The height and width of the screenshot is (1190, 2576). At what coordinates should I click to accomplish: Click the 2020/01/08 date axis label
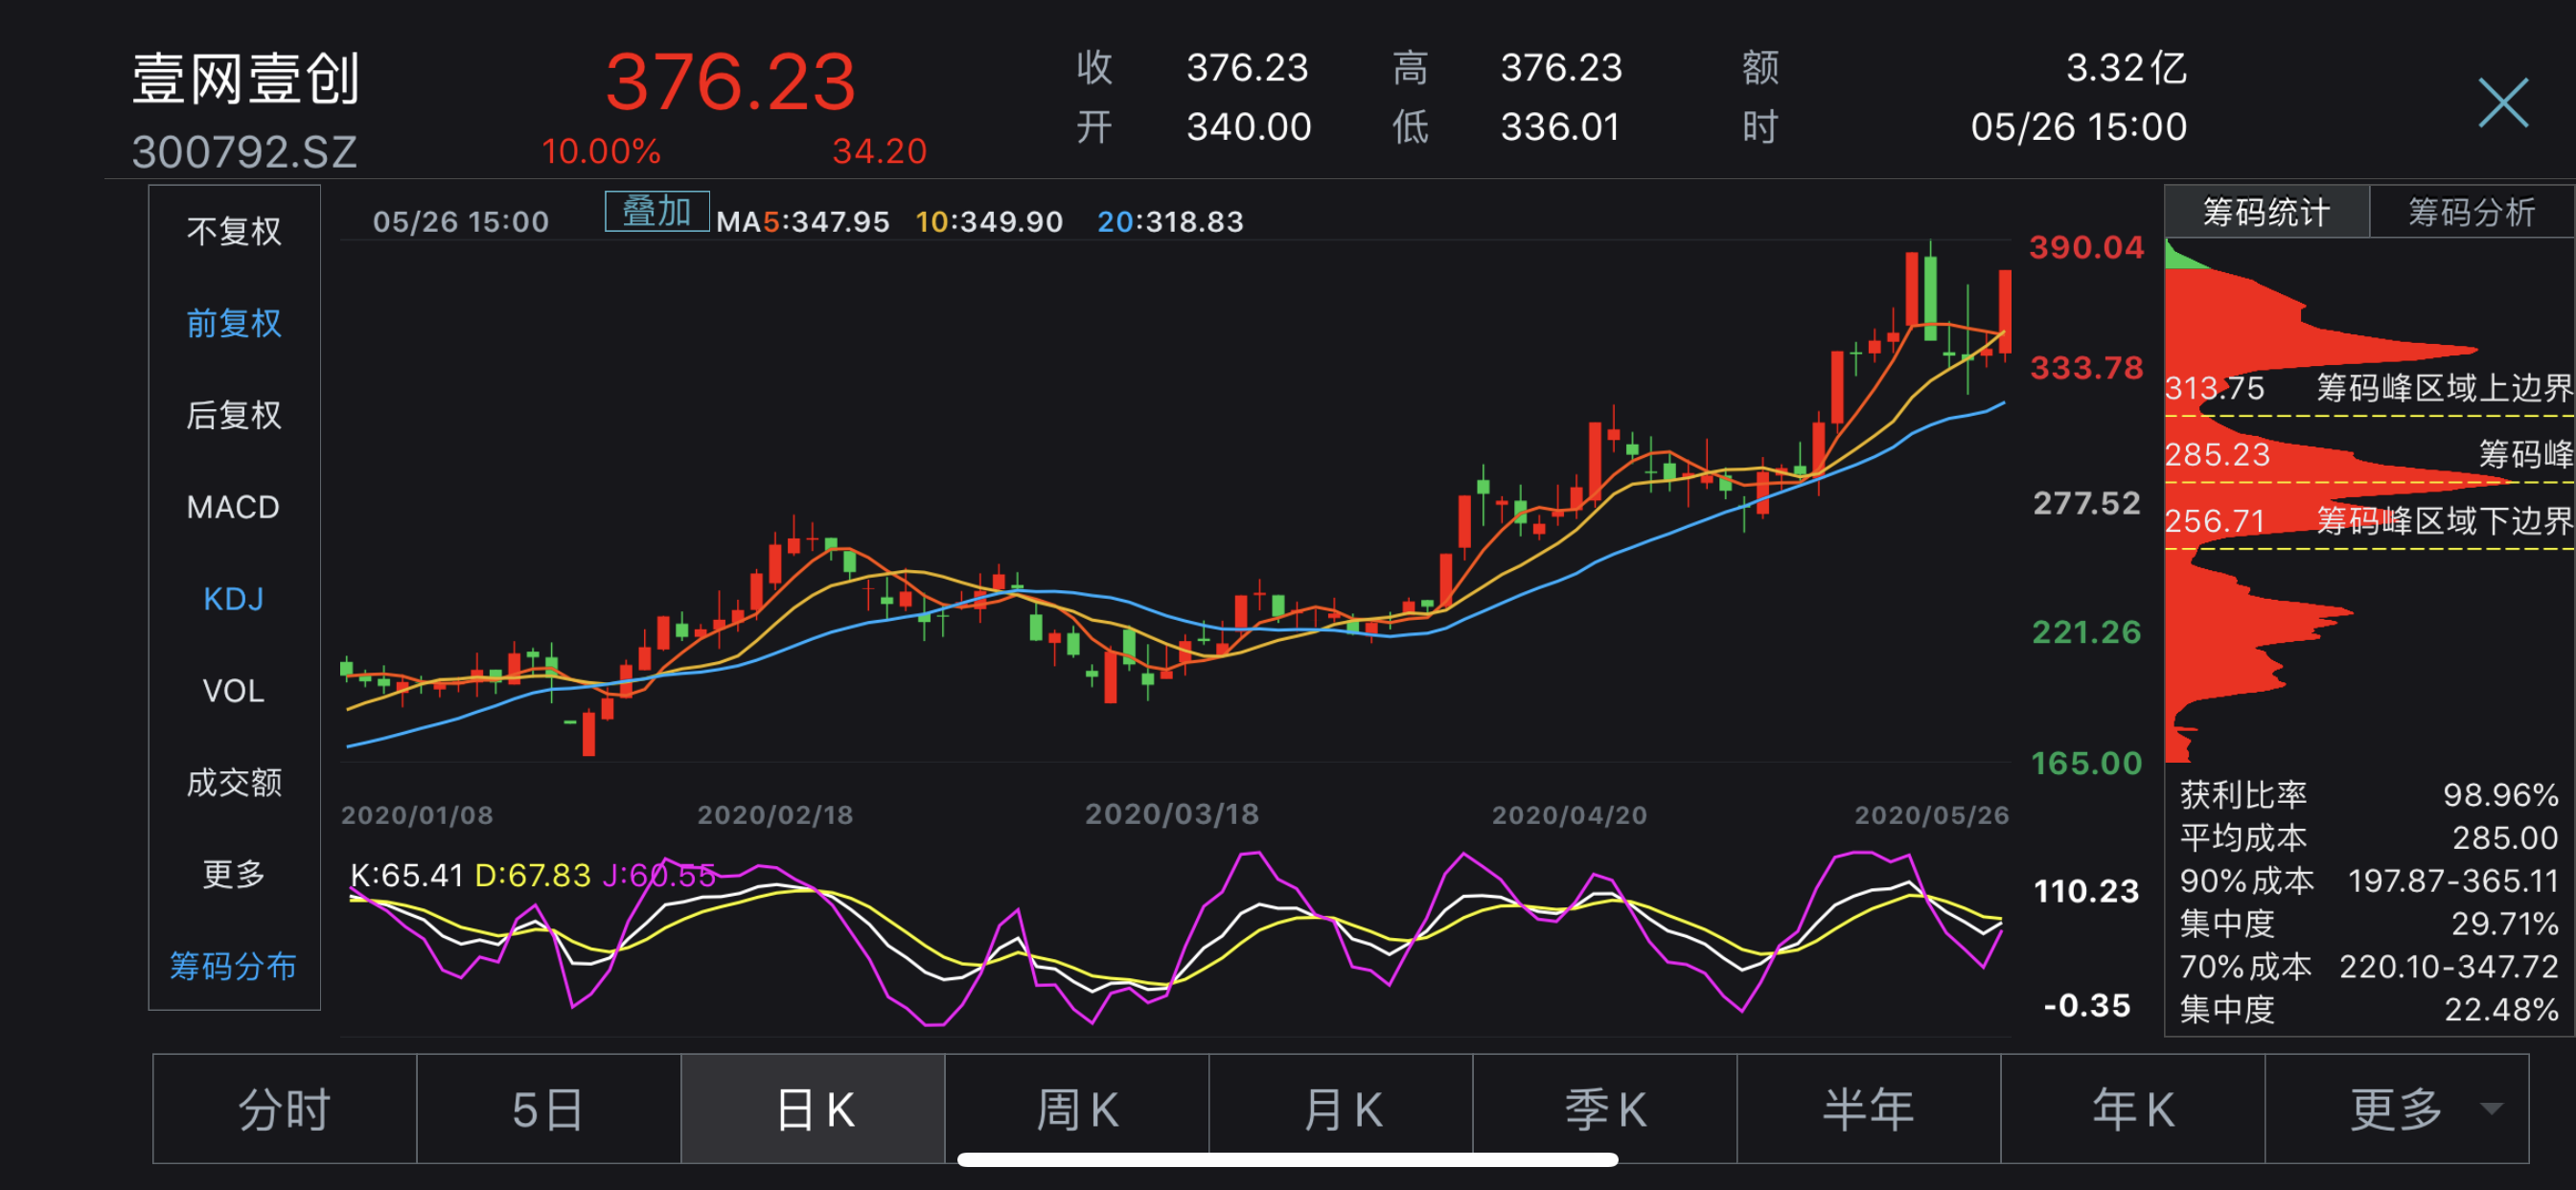(417, 816)
